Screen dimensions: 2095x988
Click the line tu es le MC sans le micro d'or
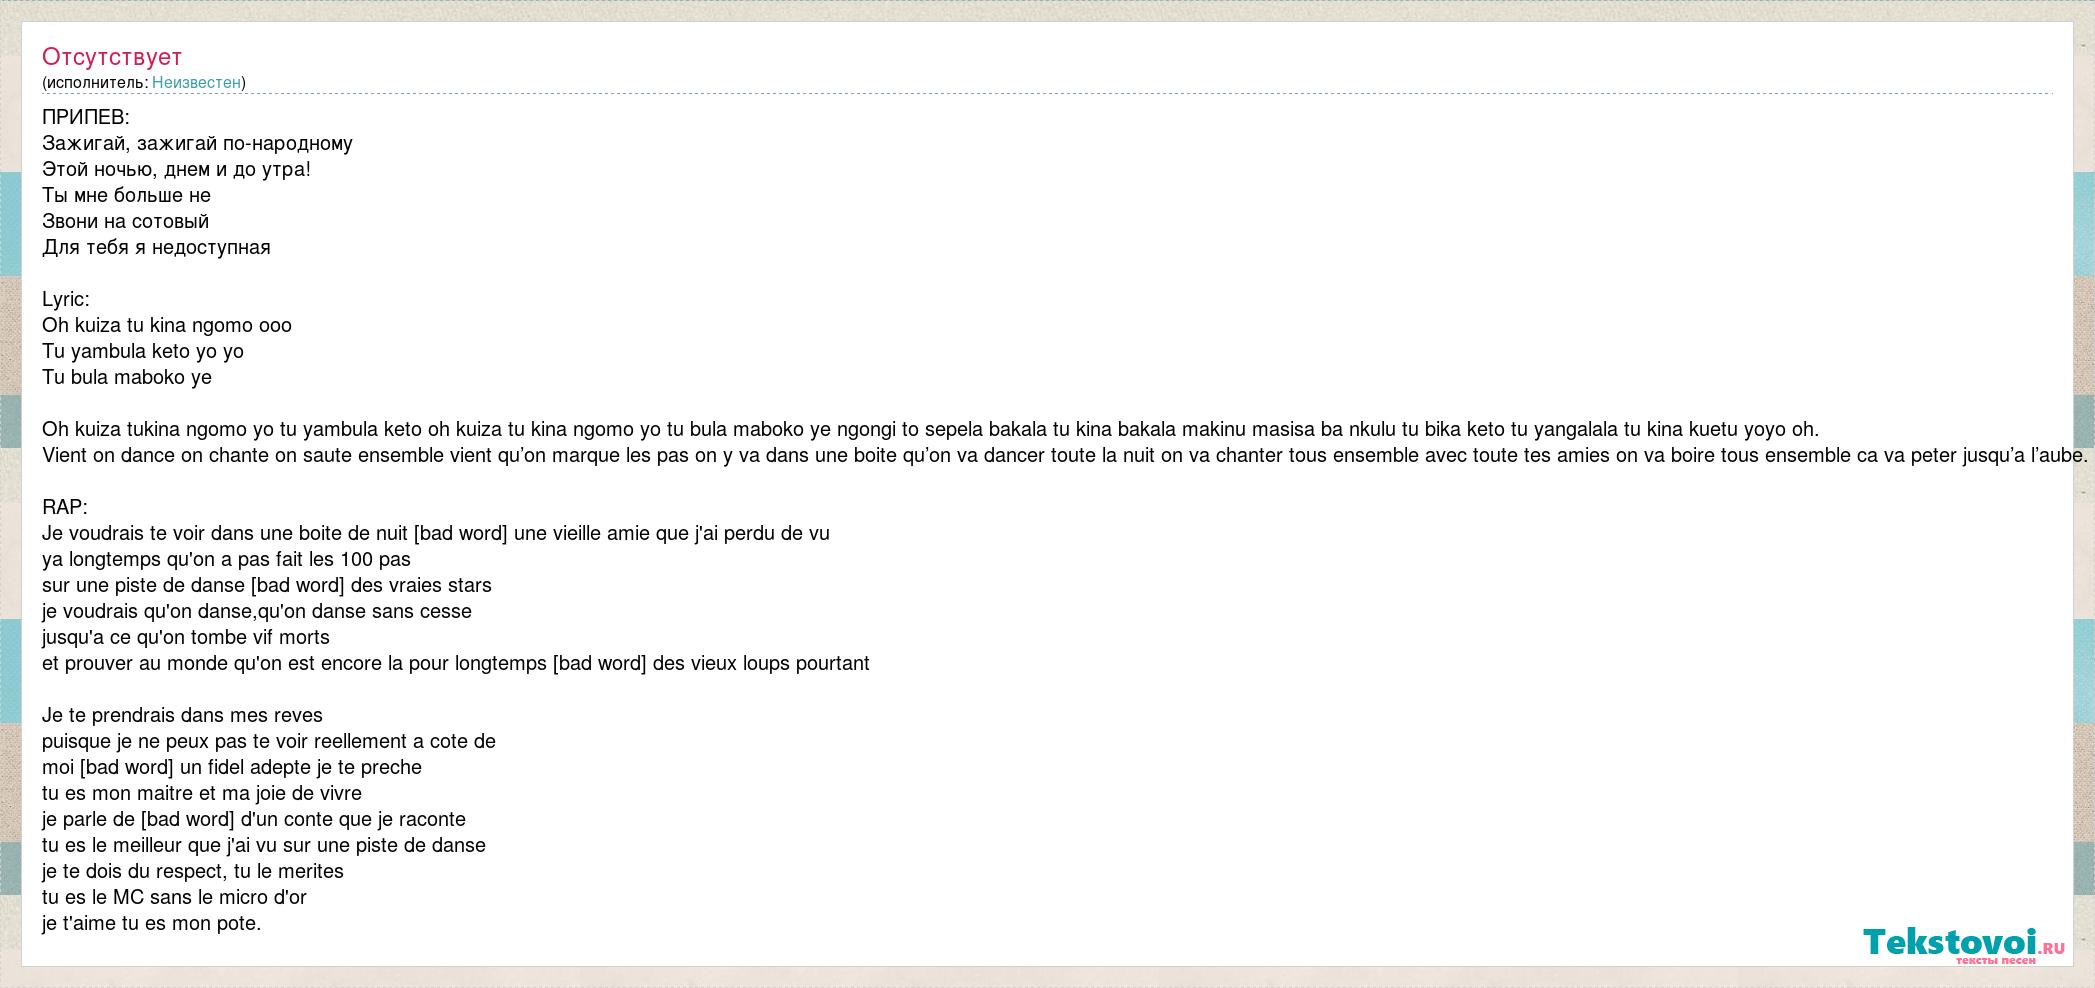pos(174,897)
